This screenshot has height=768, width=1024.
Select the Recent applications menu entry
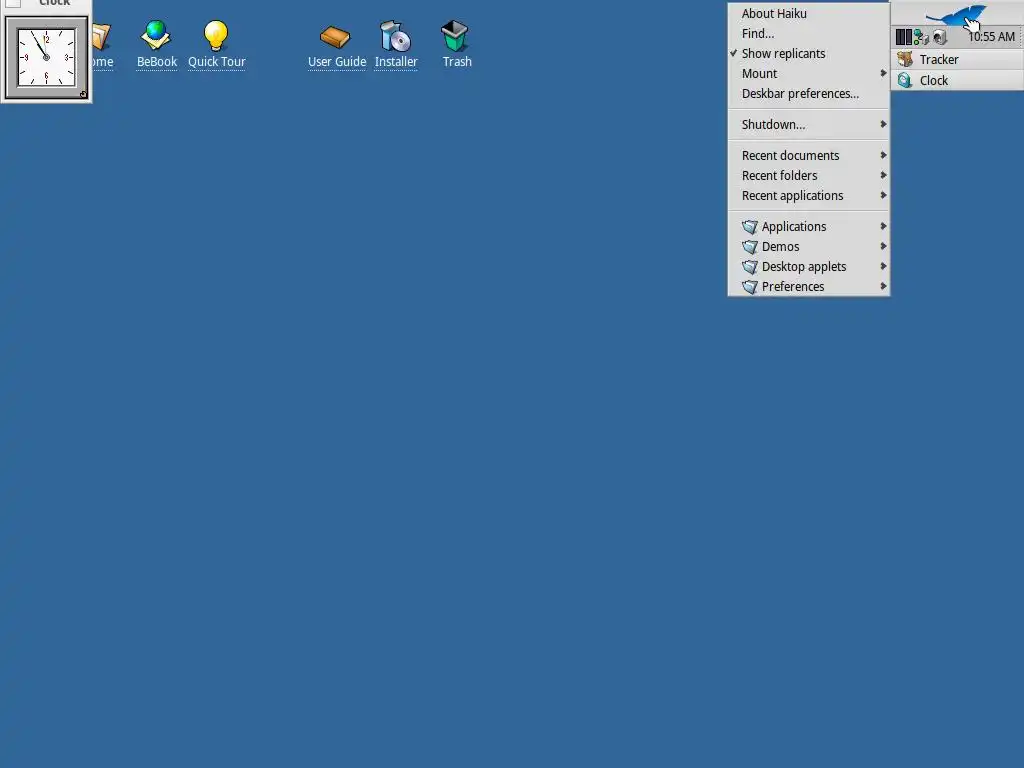[809, 196]
